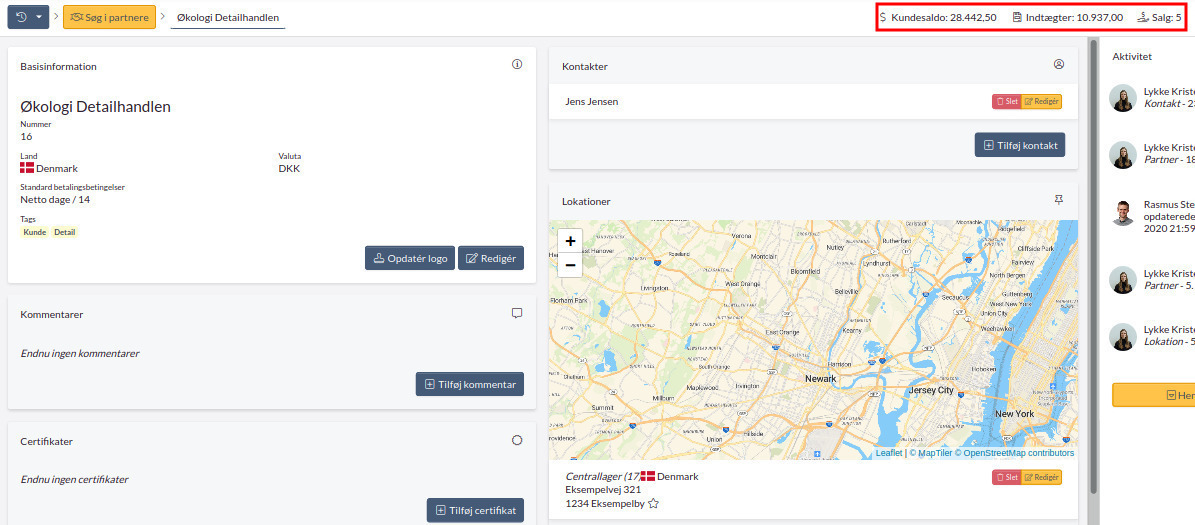Click the person icon in Kontakter header
This screenshot has width=1195, height=525.
click(1059, 65)
